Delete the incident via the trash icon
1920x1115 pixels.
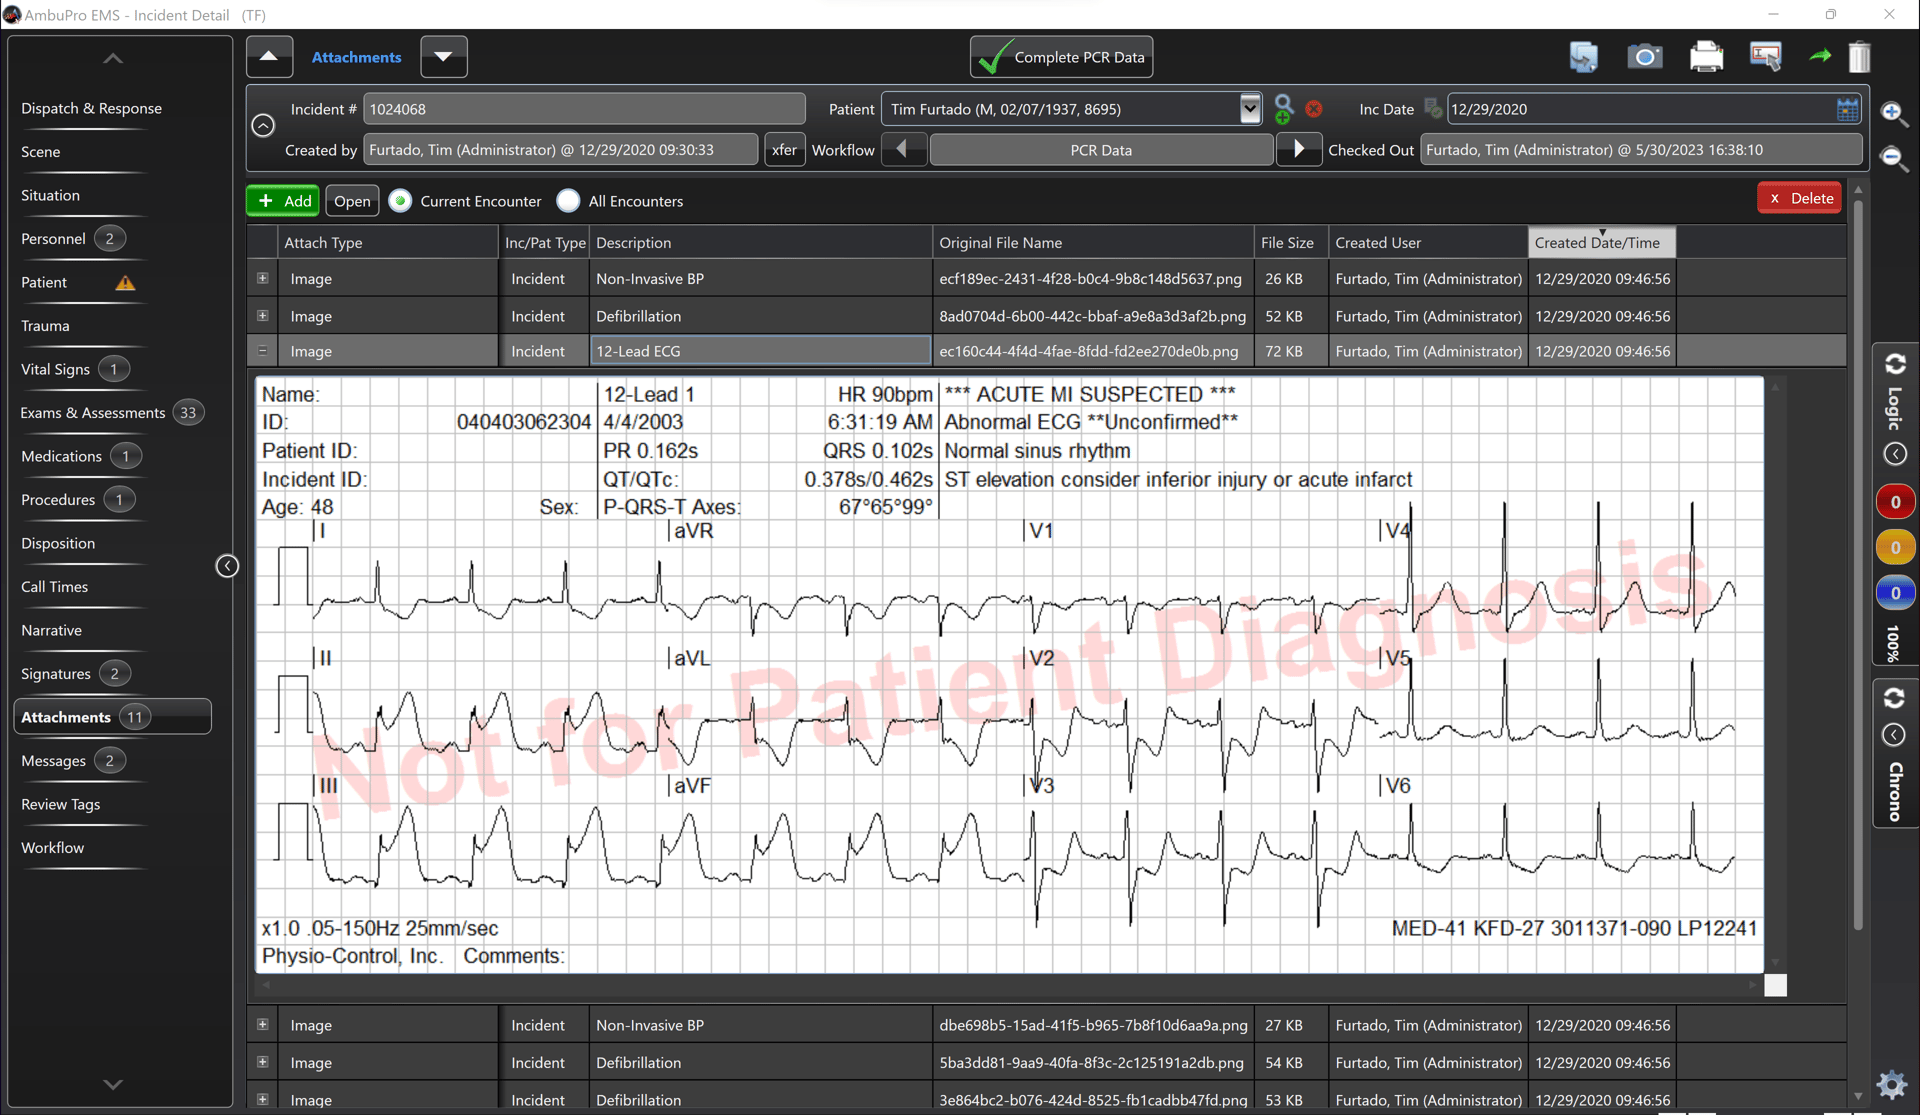[x=1860, y=57]
